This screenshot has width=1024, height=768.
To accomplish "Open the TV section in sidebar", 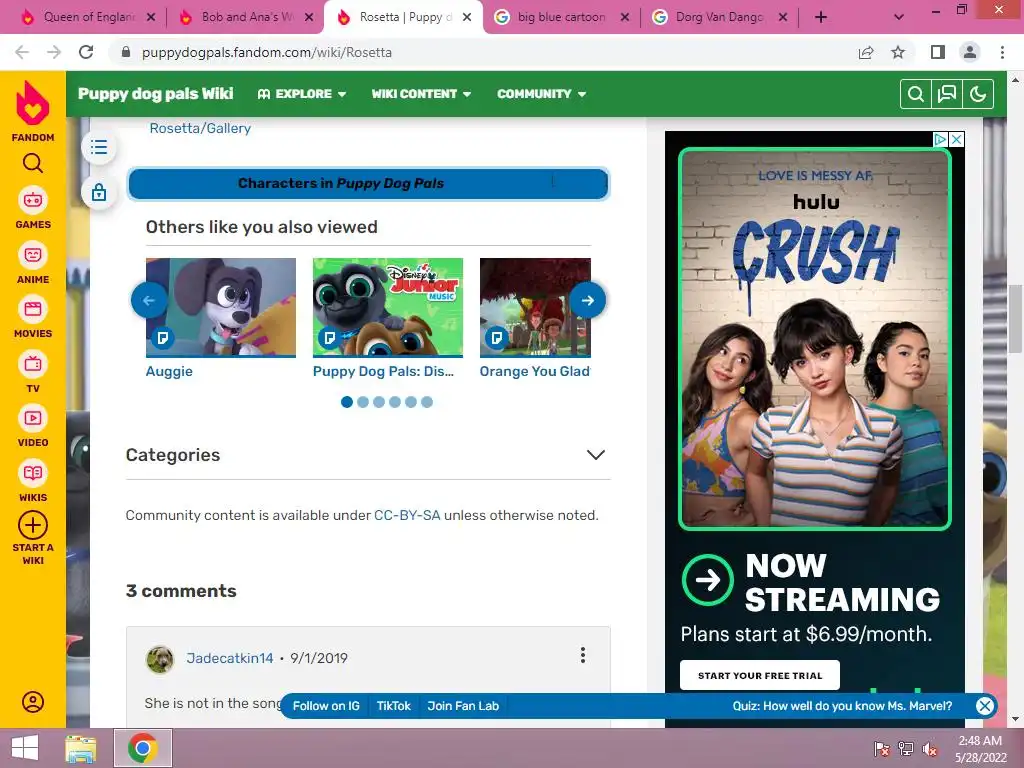I will point(33,373).
